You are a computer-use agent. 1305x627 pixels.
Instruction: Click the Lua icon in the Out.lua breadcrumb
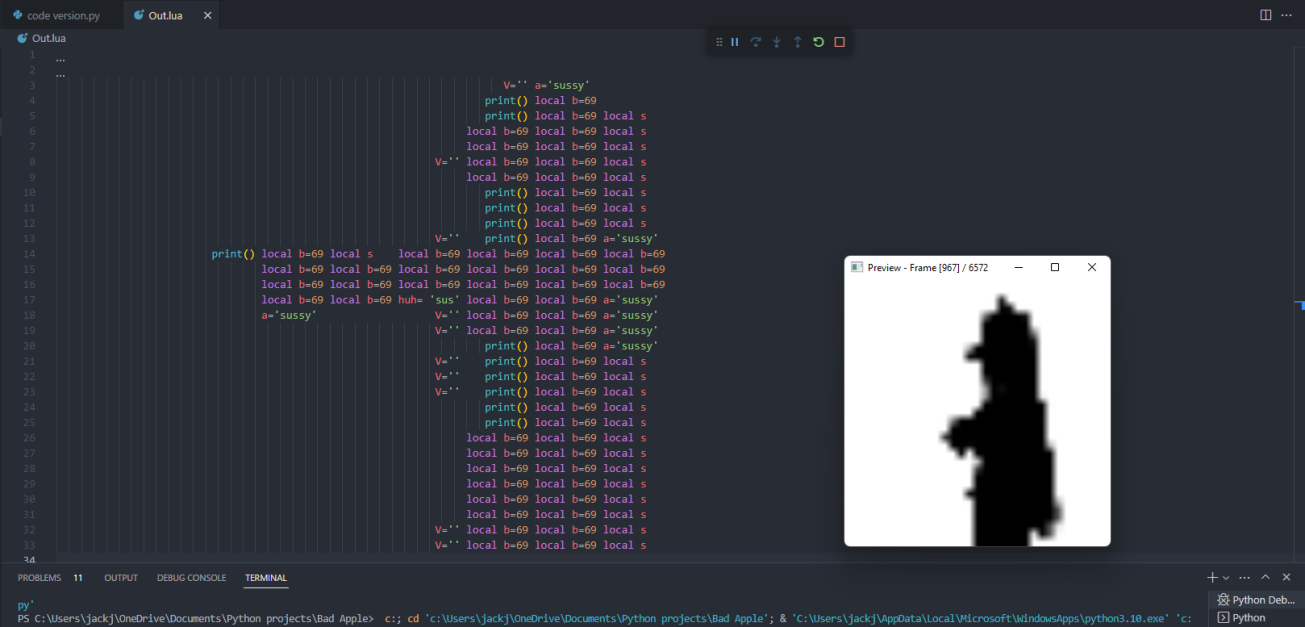click(x=22, y=38)
